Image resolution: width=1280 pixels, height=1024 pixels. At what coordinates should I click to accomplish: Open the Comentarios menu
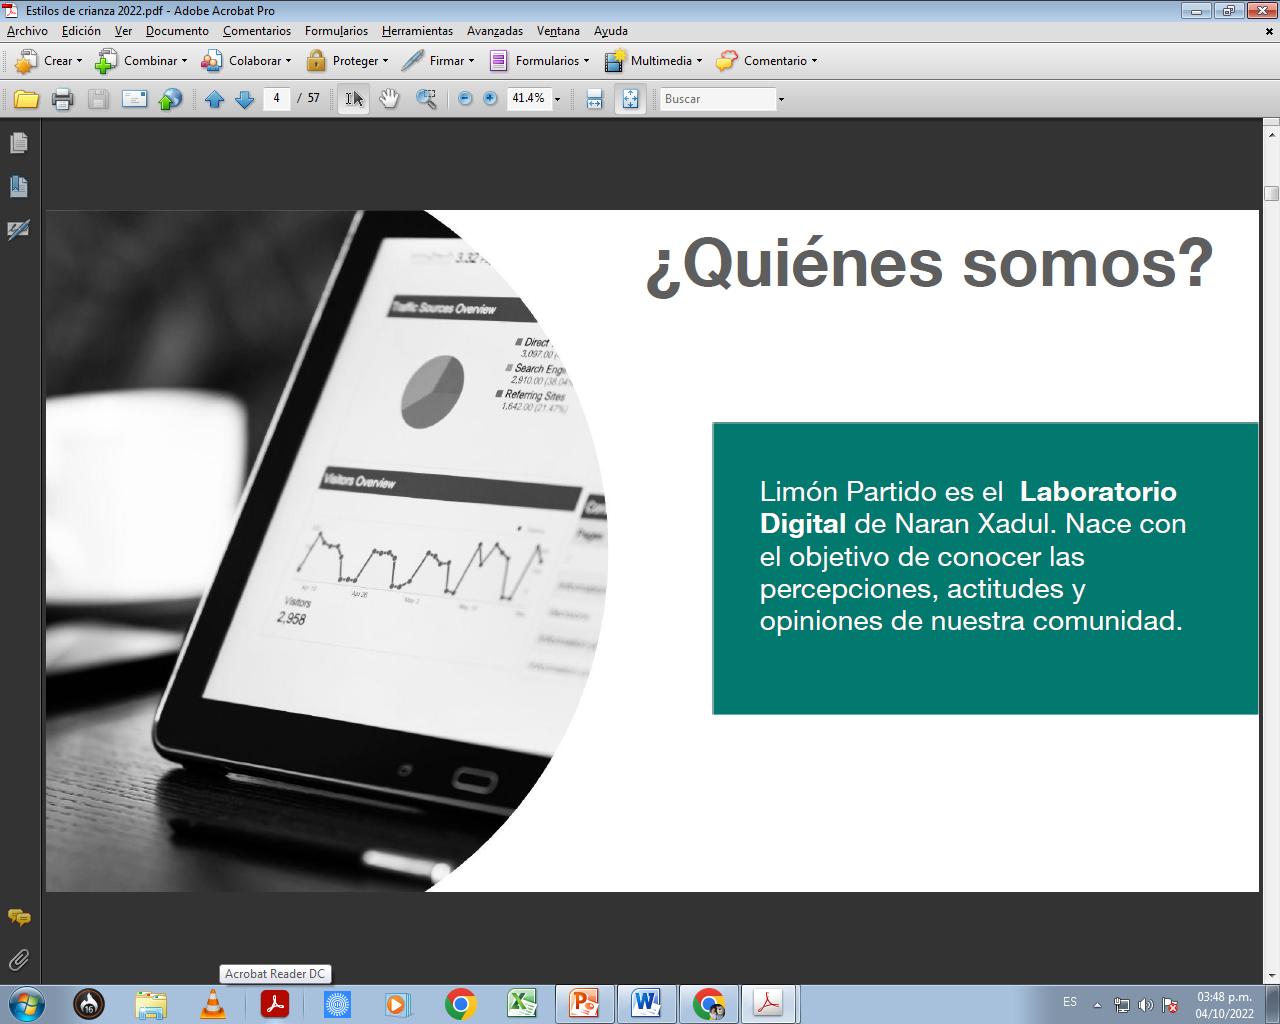pyautogui.click(x=257, y=31)
